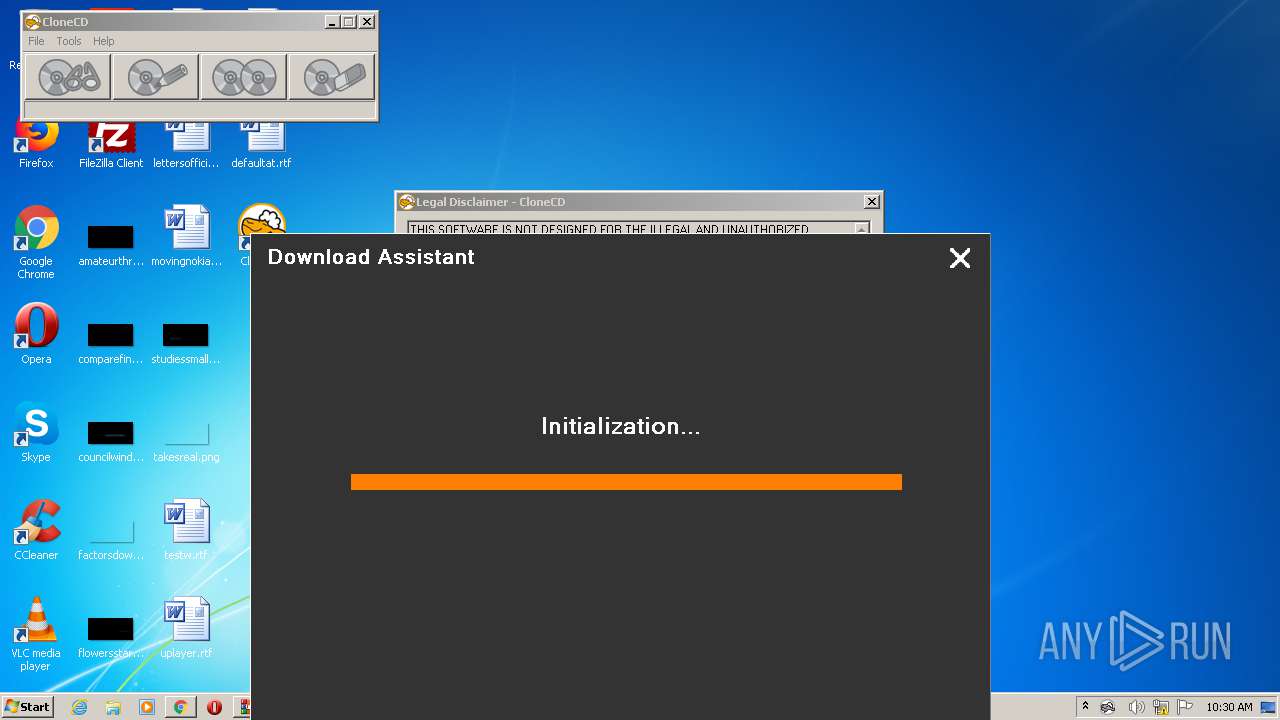The height and width of the screenshot is (720, 1280).
Task: Select the flowersstar... file on the desktop
Action: (111, 636)
